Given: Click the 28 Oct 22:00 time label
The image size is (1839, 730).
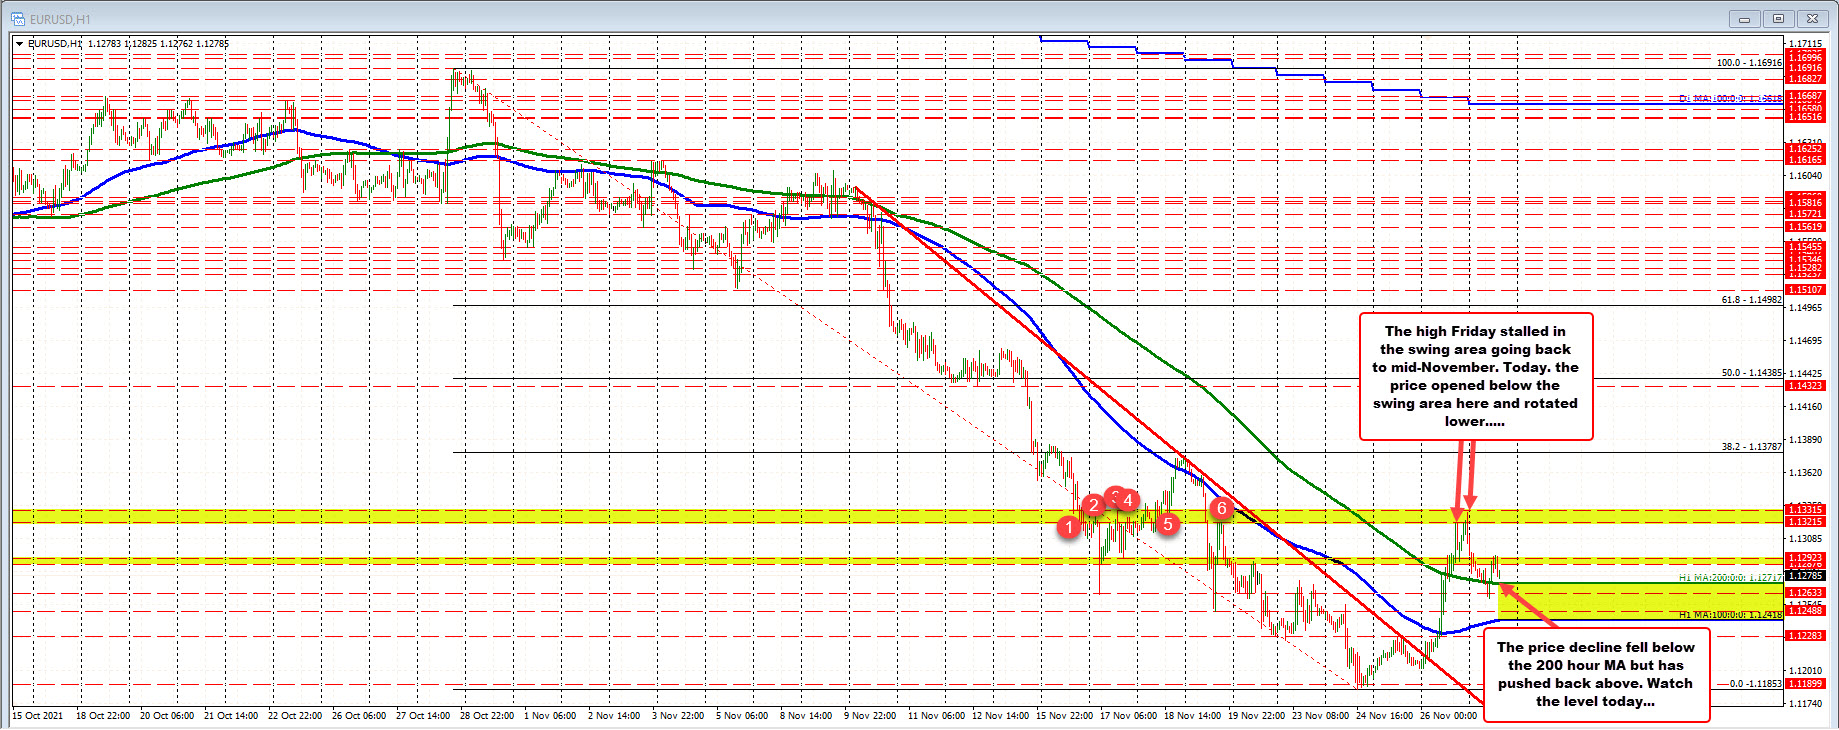Looking at the screenshot, I should [x=487, y=716].
